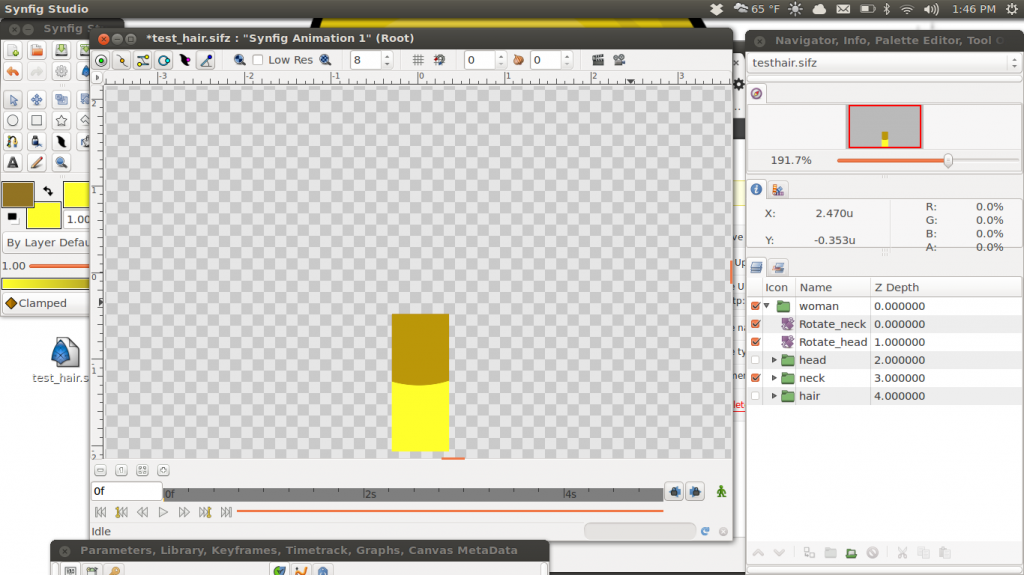Click the yellow default gradient bar
The width and height of the screenshot is (1024, 575).
pyautogui.click(x=45, y=284)
